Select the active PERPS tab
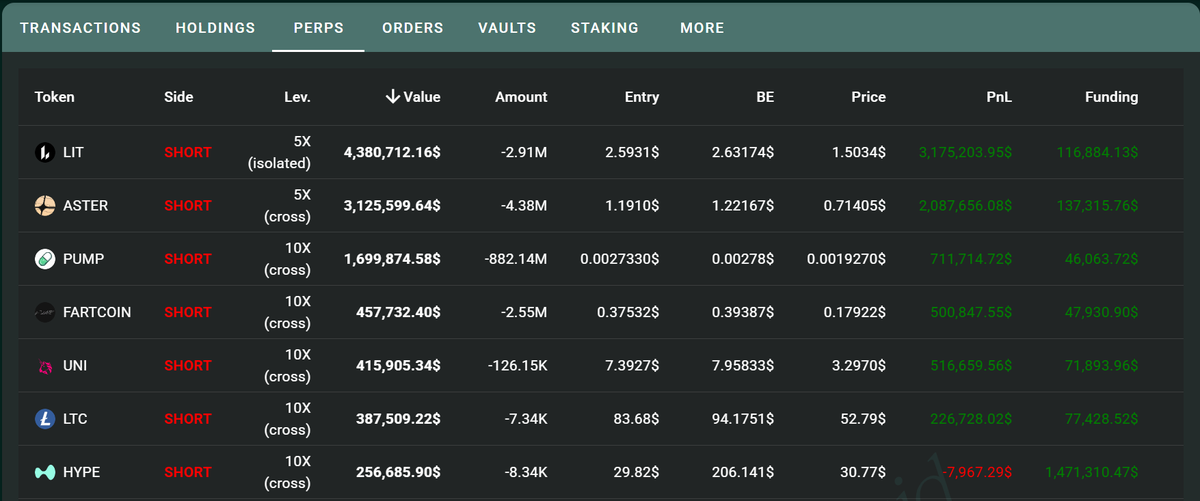1200x501 pixels. click(319, 28)
